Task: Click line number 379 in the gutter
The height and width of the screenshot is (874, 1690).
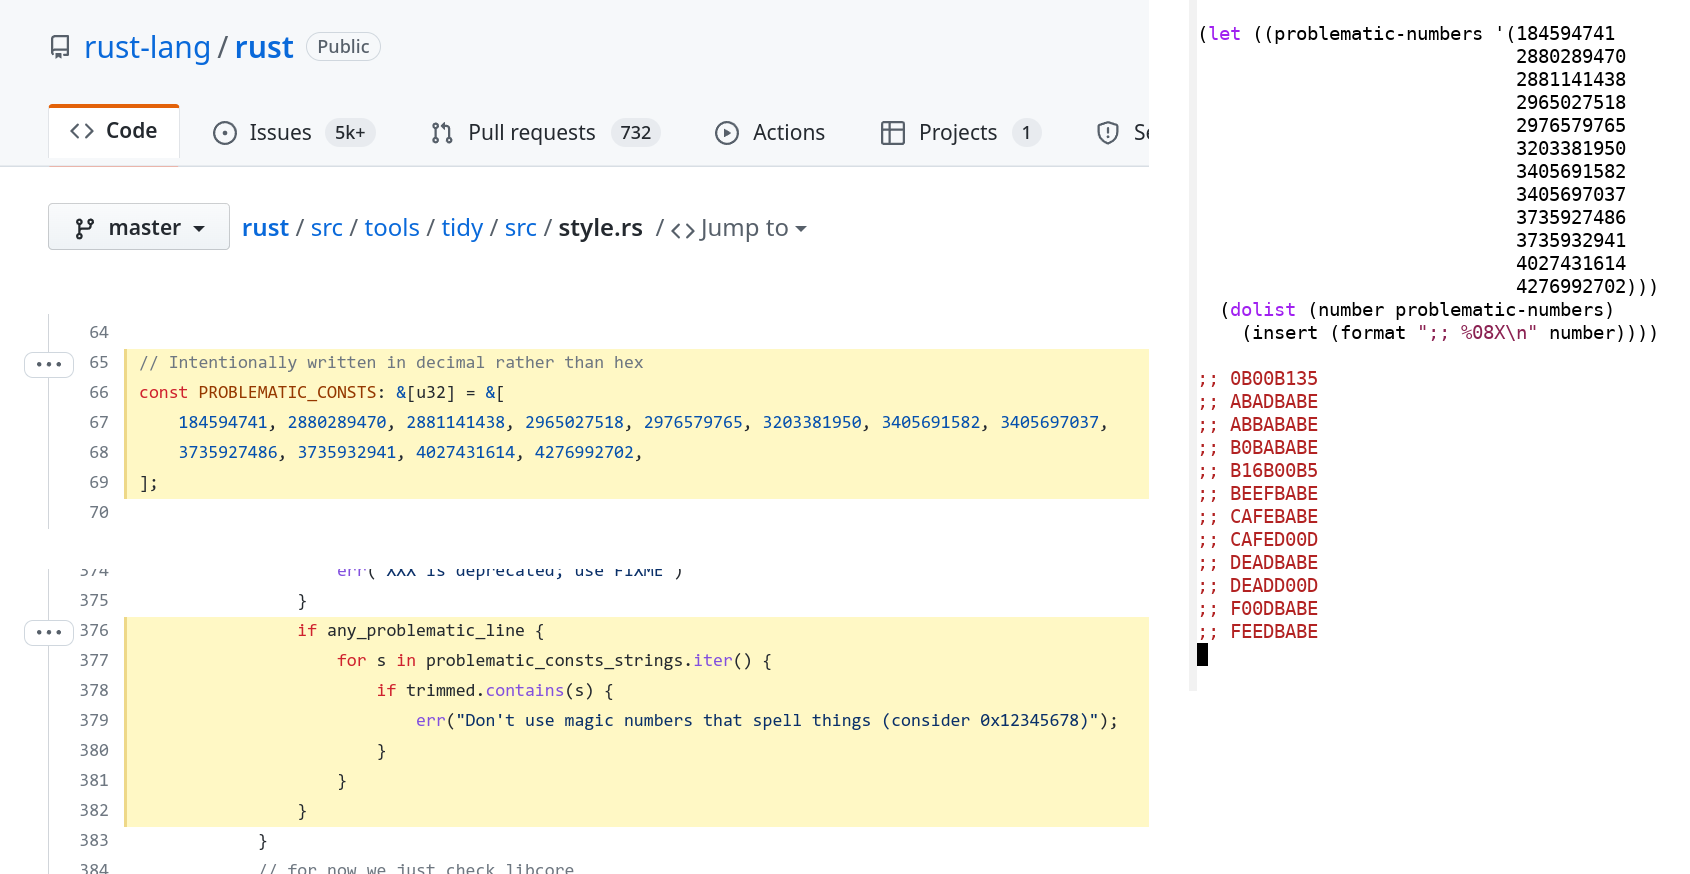Action: (94, 721)
